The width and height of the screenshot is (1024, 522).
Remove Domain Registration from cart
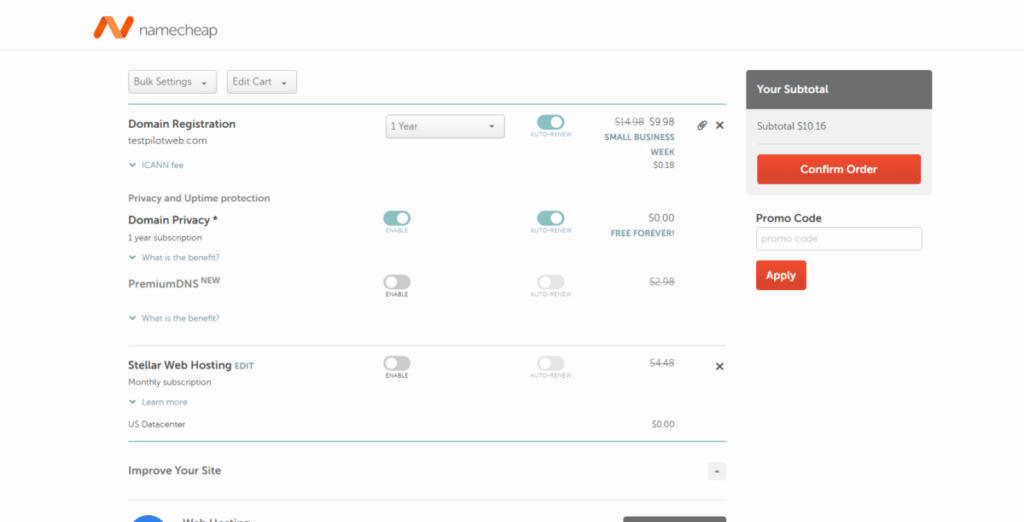[720, 125]
